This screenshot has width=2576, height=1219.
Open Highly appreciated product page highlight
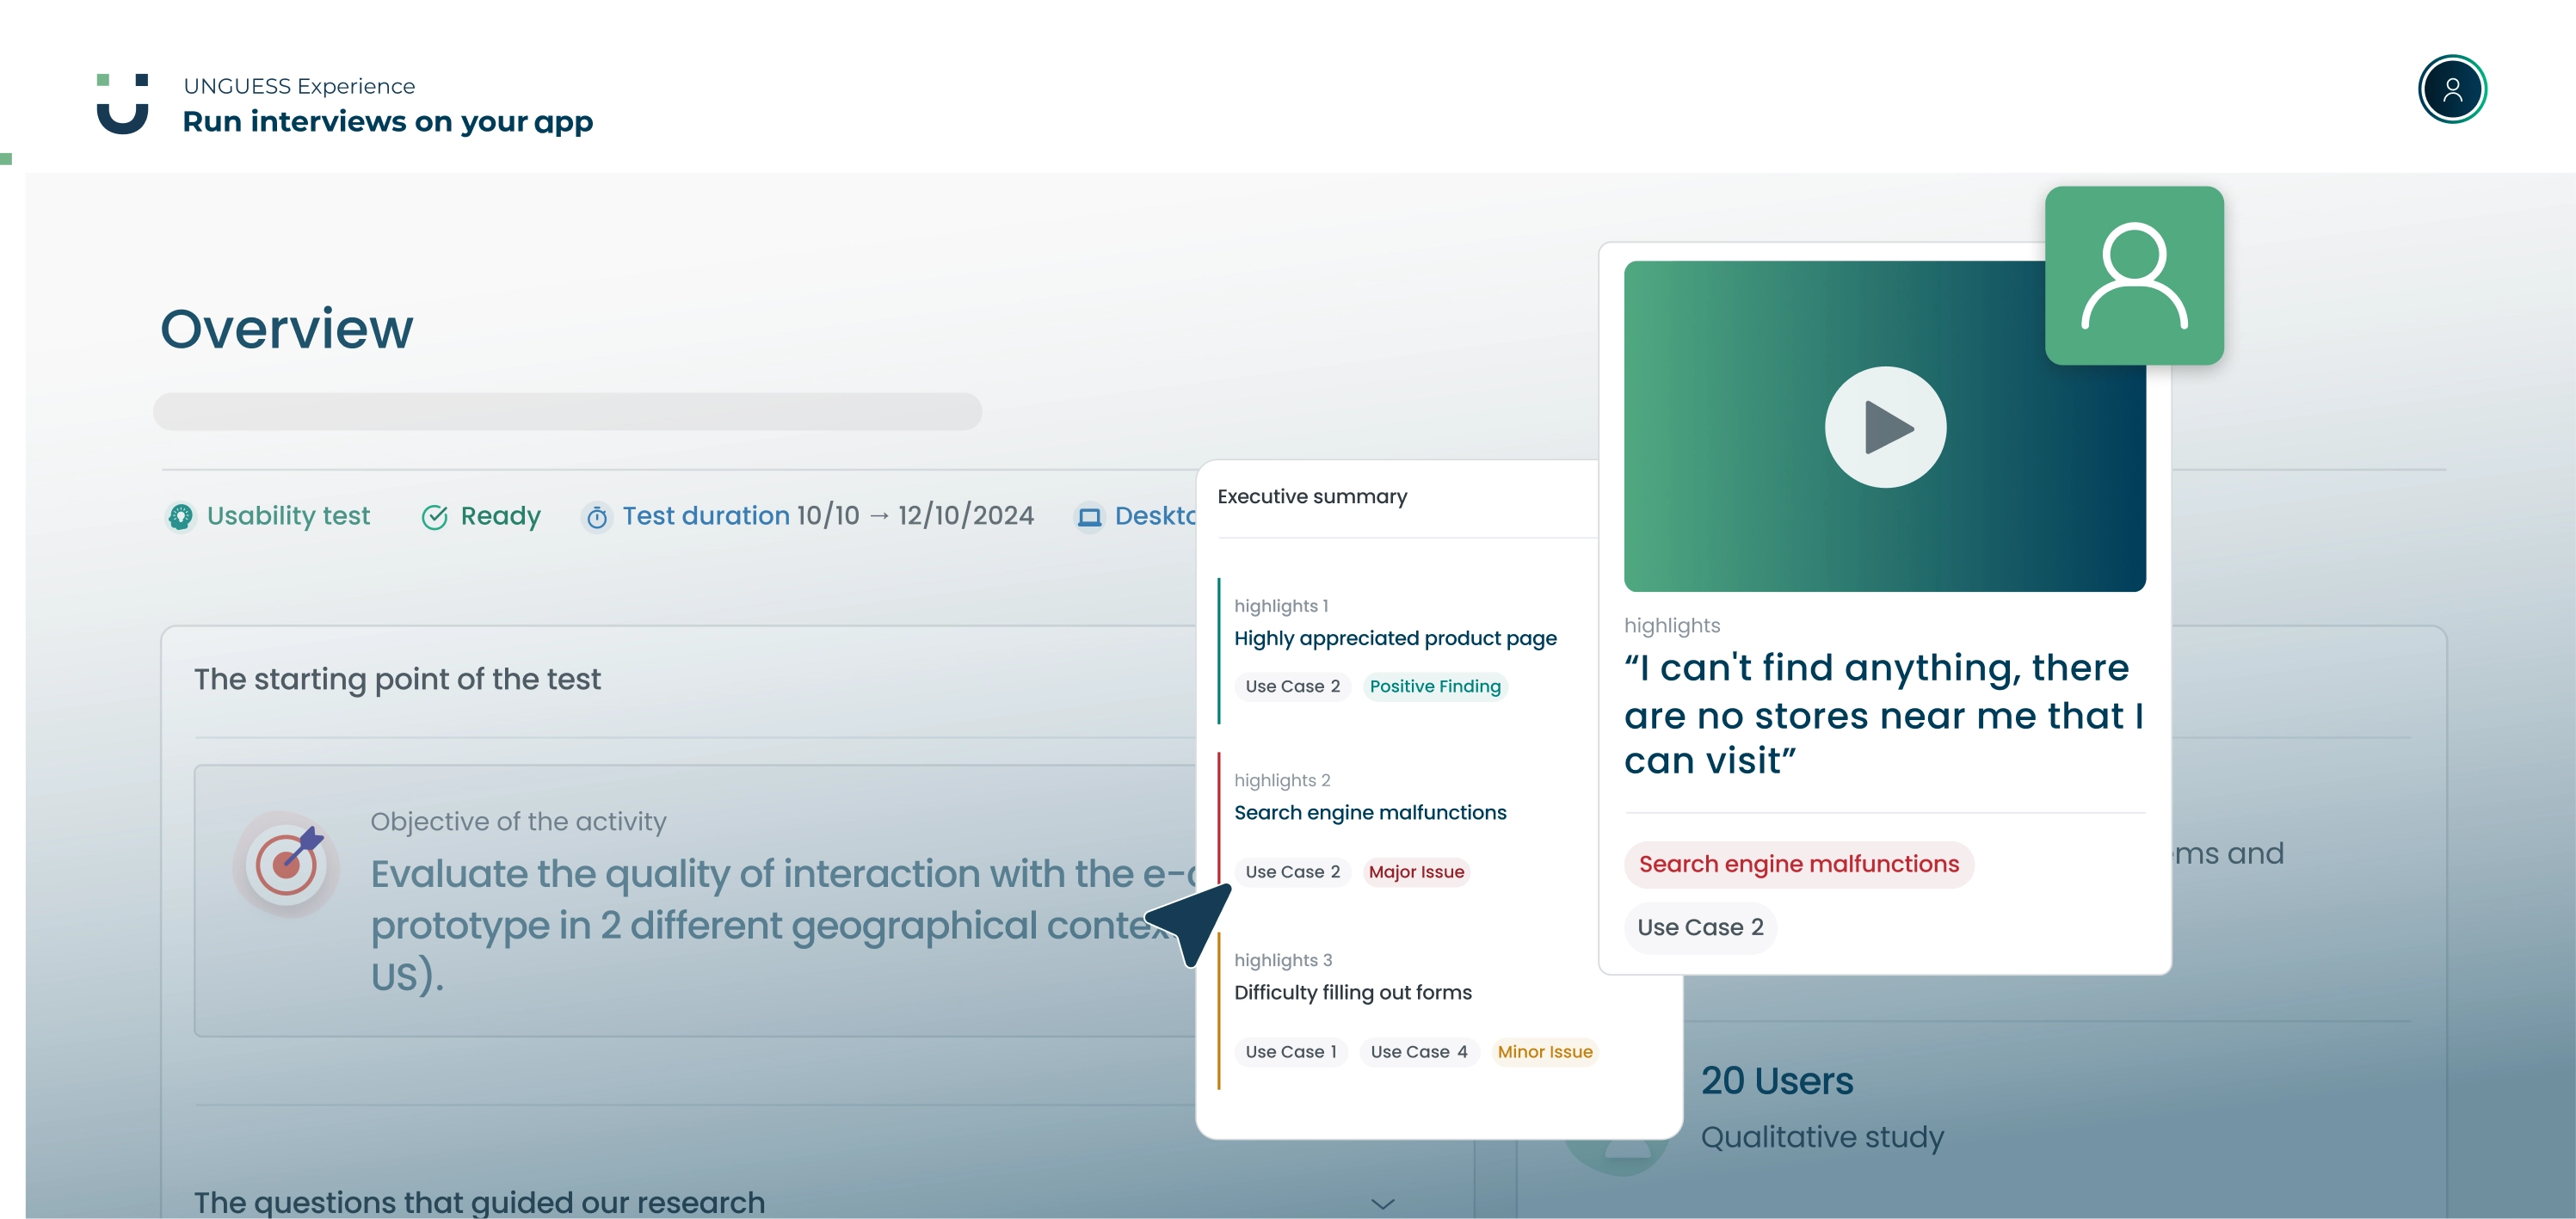[1395, 638]
